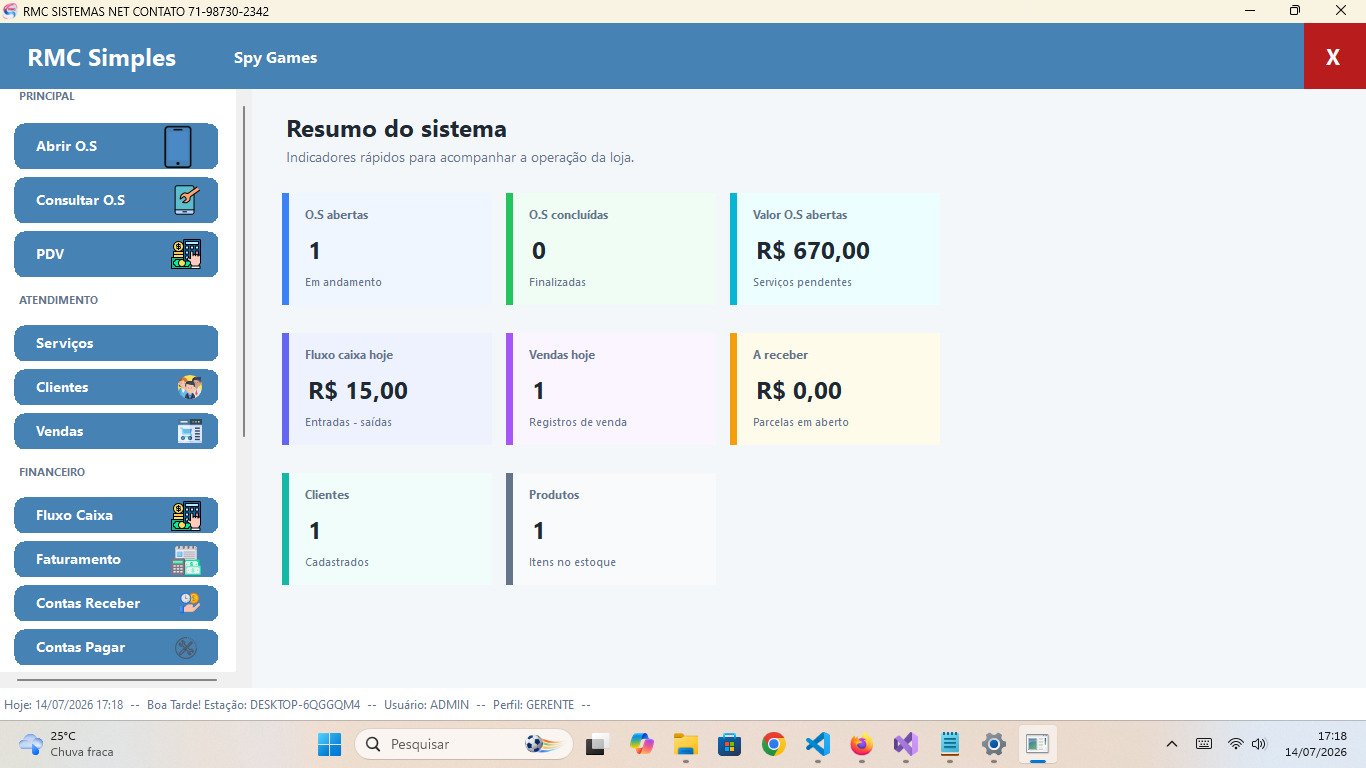This screenshot has width=1366, height=768.
Task: Open the Clientes section in sidebar
Action: [116, 387]
